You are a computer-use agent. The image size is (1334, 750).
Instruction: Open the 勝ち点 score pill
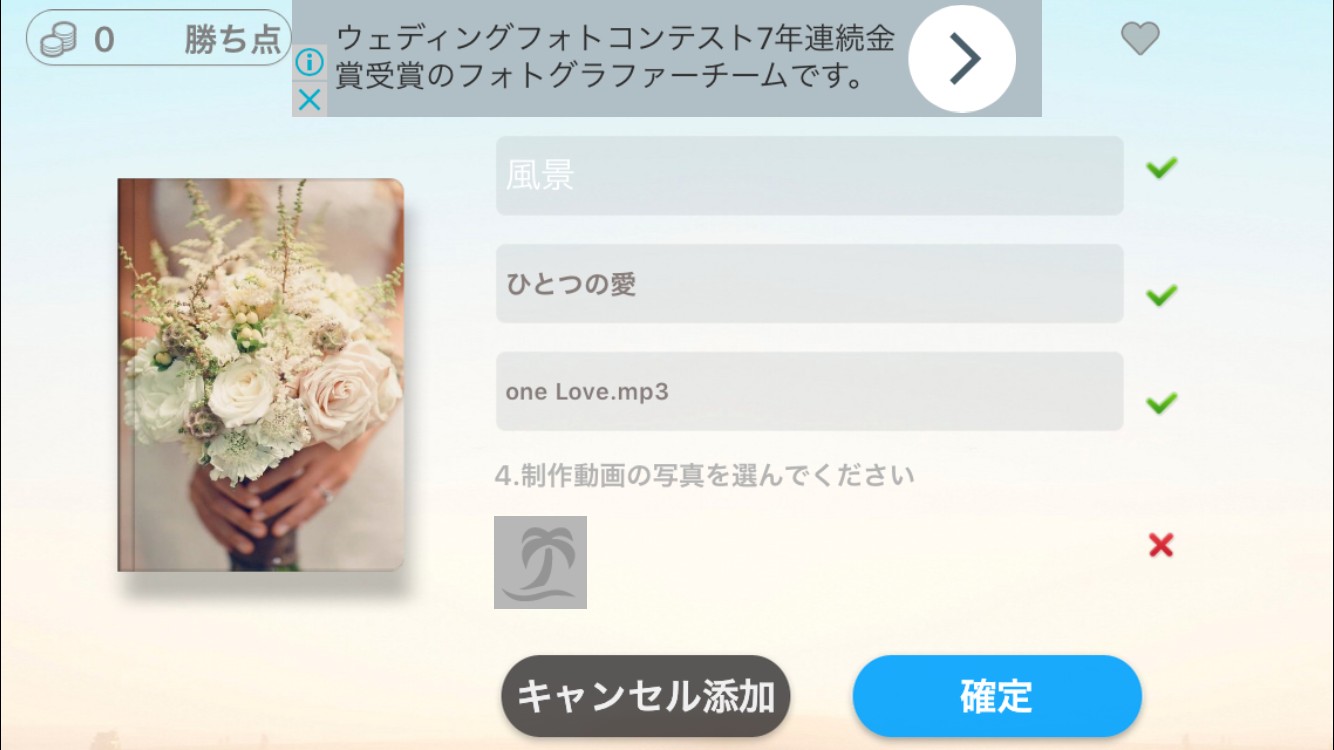click(x=158, y=39)
